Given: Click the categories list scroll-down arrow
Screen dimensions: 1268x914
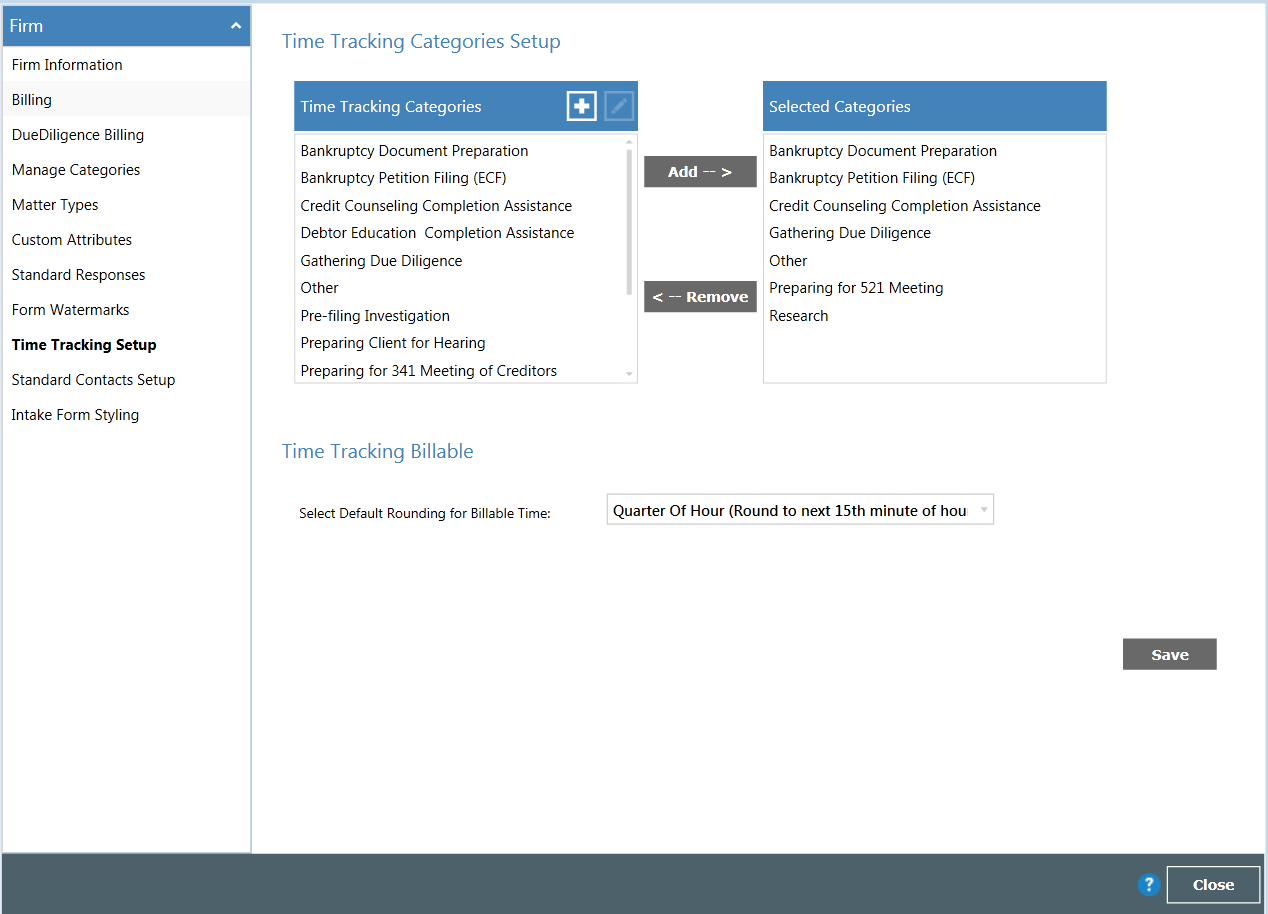Looking at the screenshot, I should [630, 372].
